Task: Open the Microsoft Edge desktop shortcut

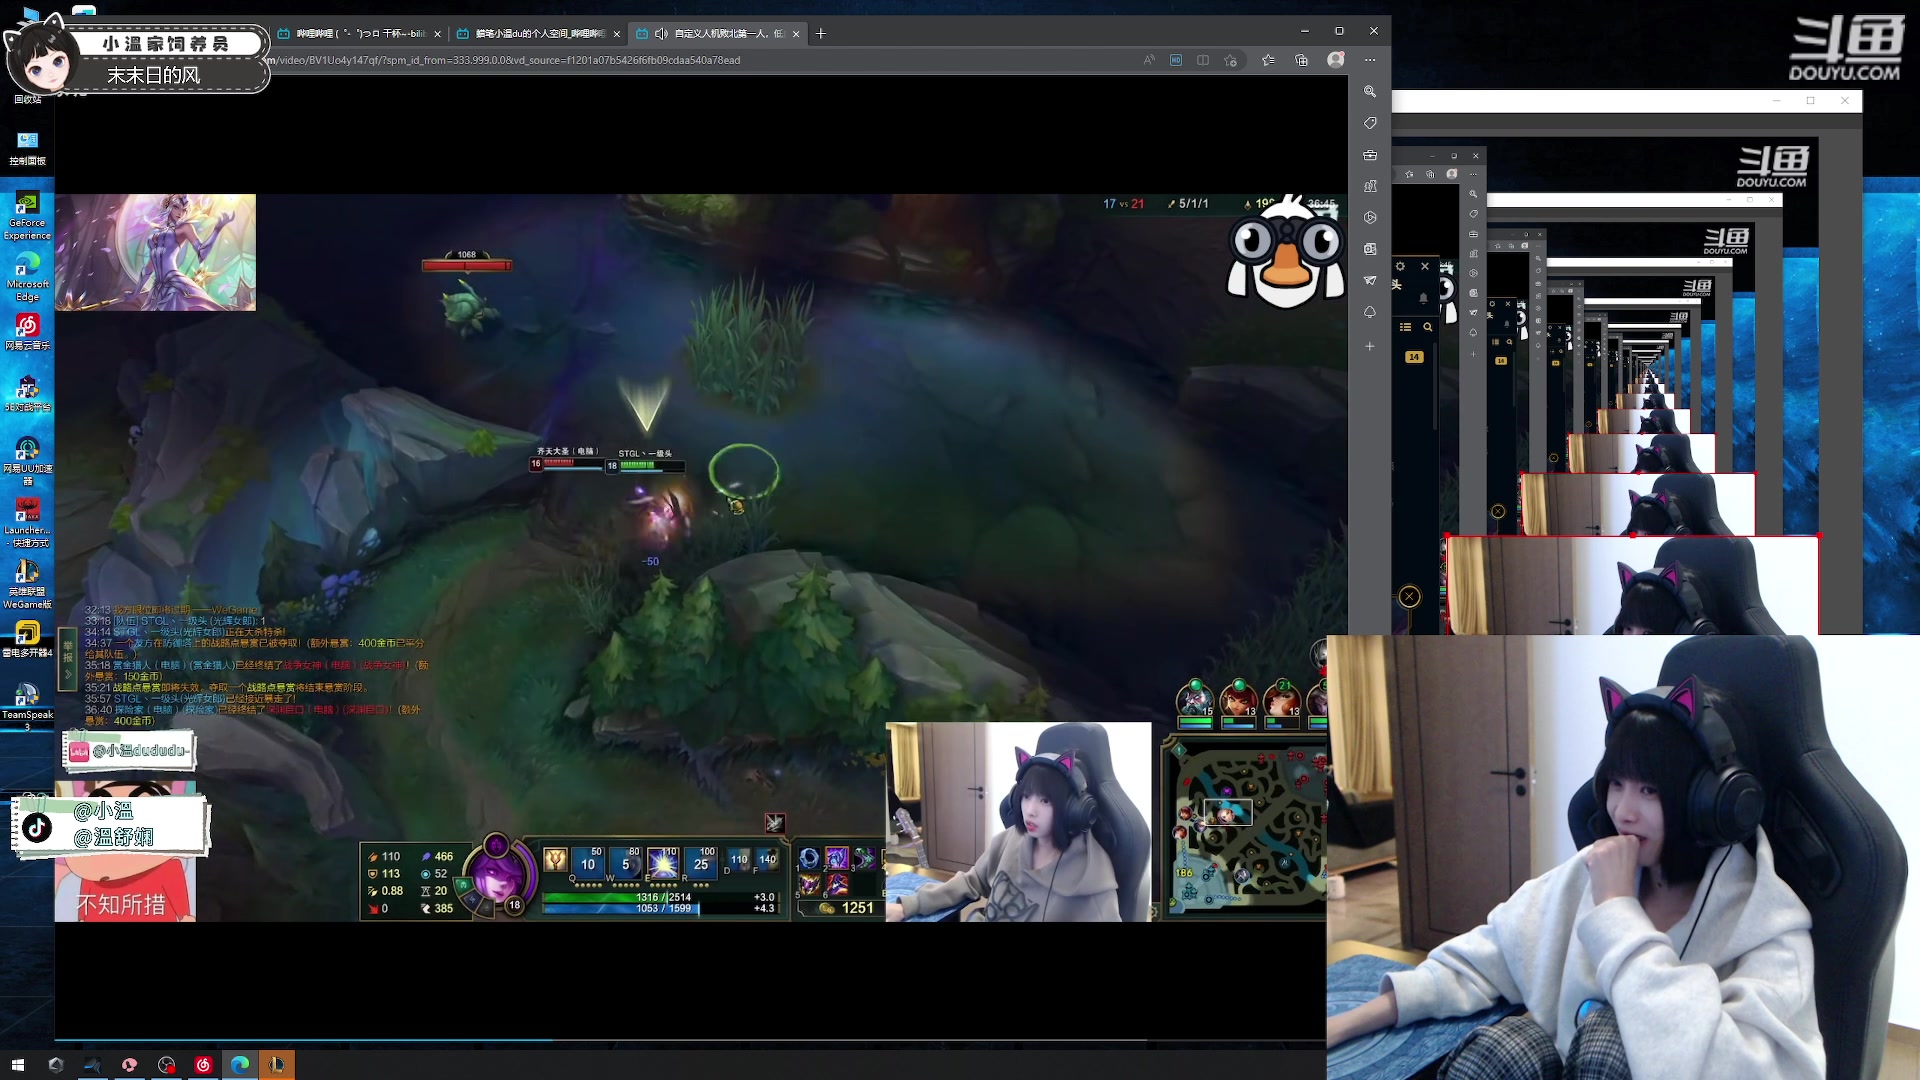Action: point(27,277)
